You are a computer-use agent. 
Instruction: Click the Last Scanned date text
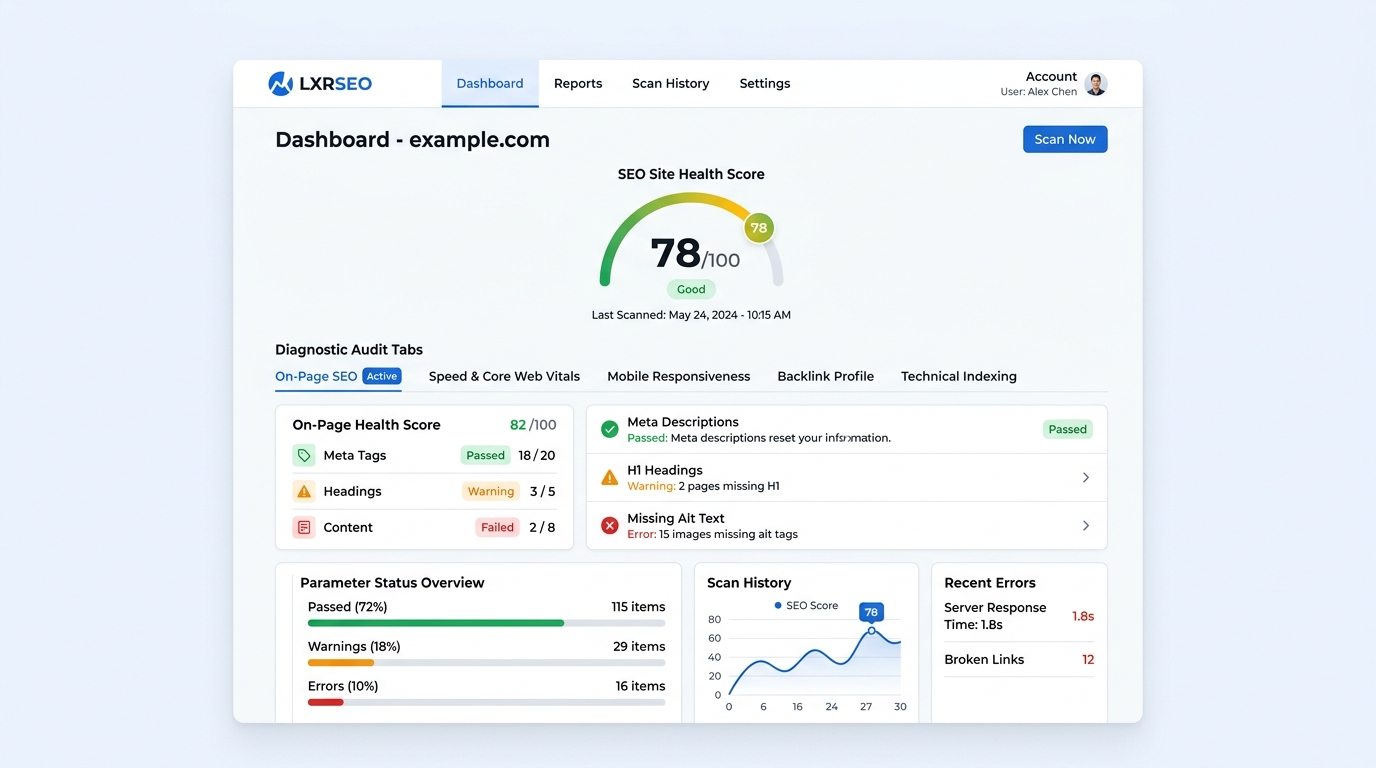(x=691, y=315)
